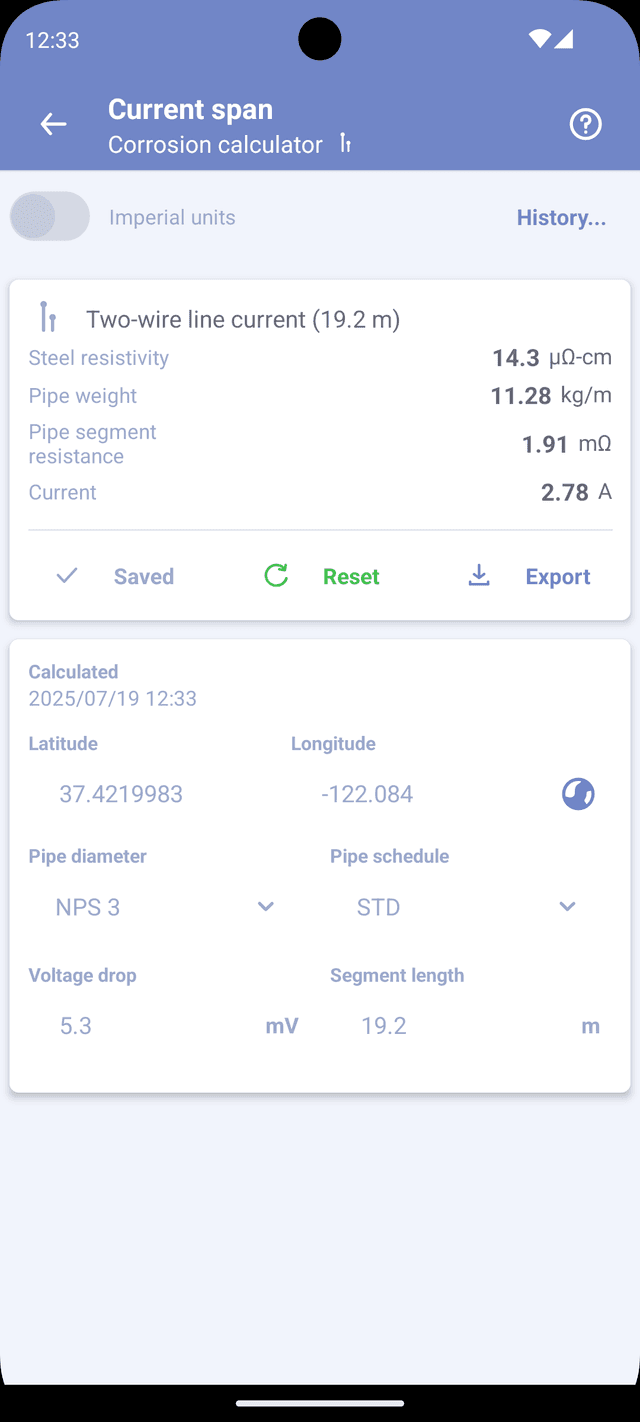Toggle the Imperial units switch

[50, 216]
